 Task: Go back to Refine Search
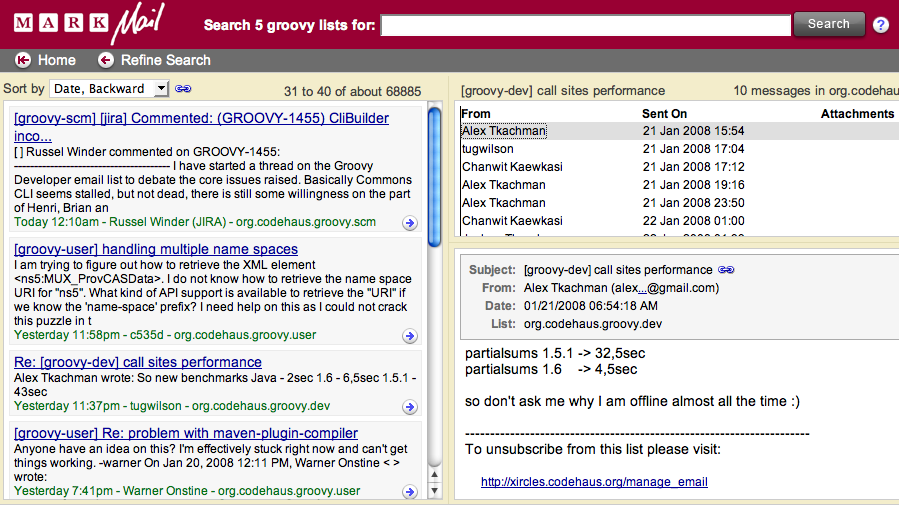[166, 60]
